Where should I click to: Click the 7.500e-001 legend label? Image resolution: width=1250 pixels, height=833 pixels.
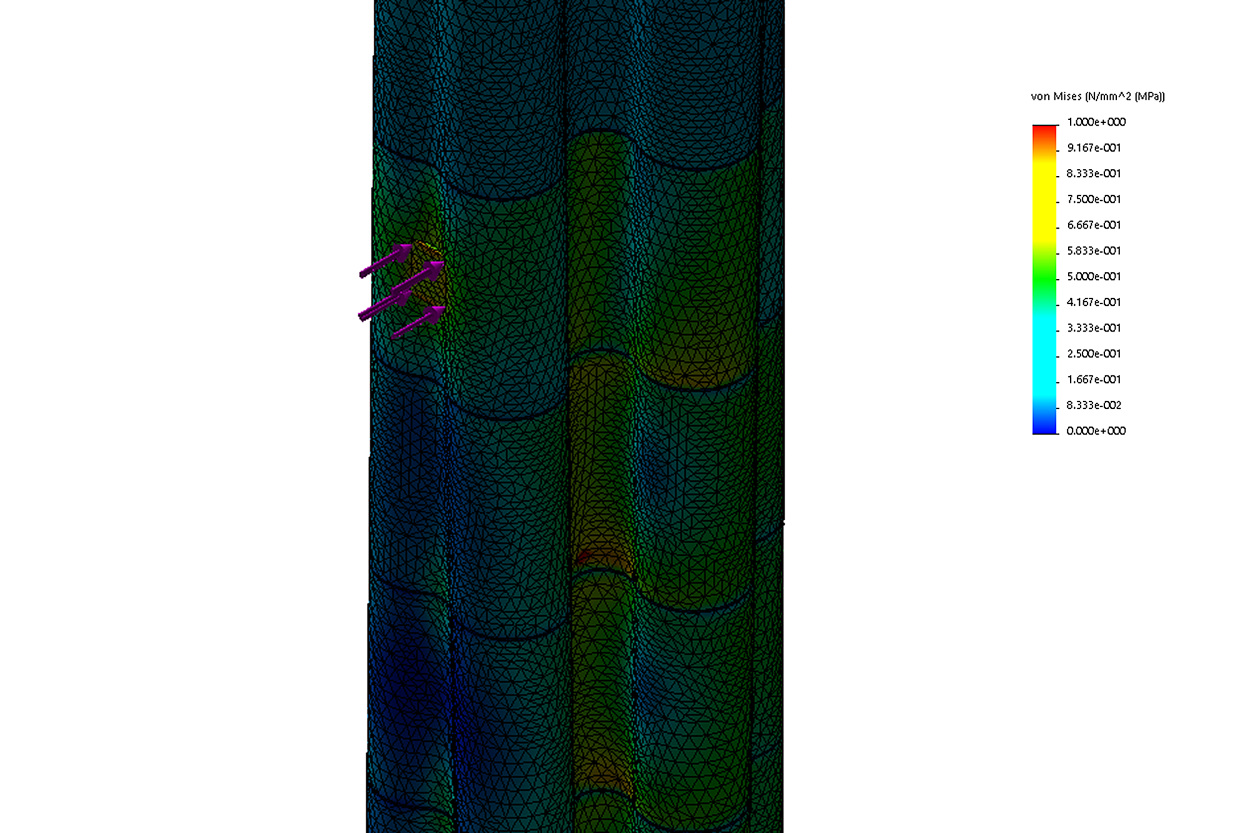click(x=1094, y=199)
